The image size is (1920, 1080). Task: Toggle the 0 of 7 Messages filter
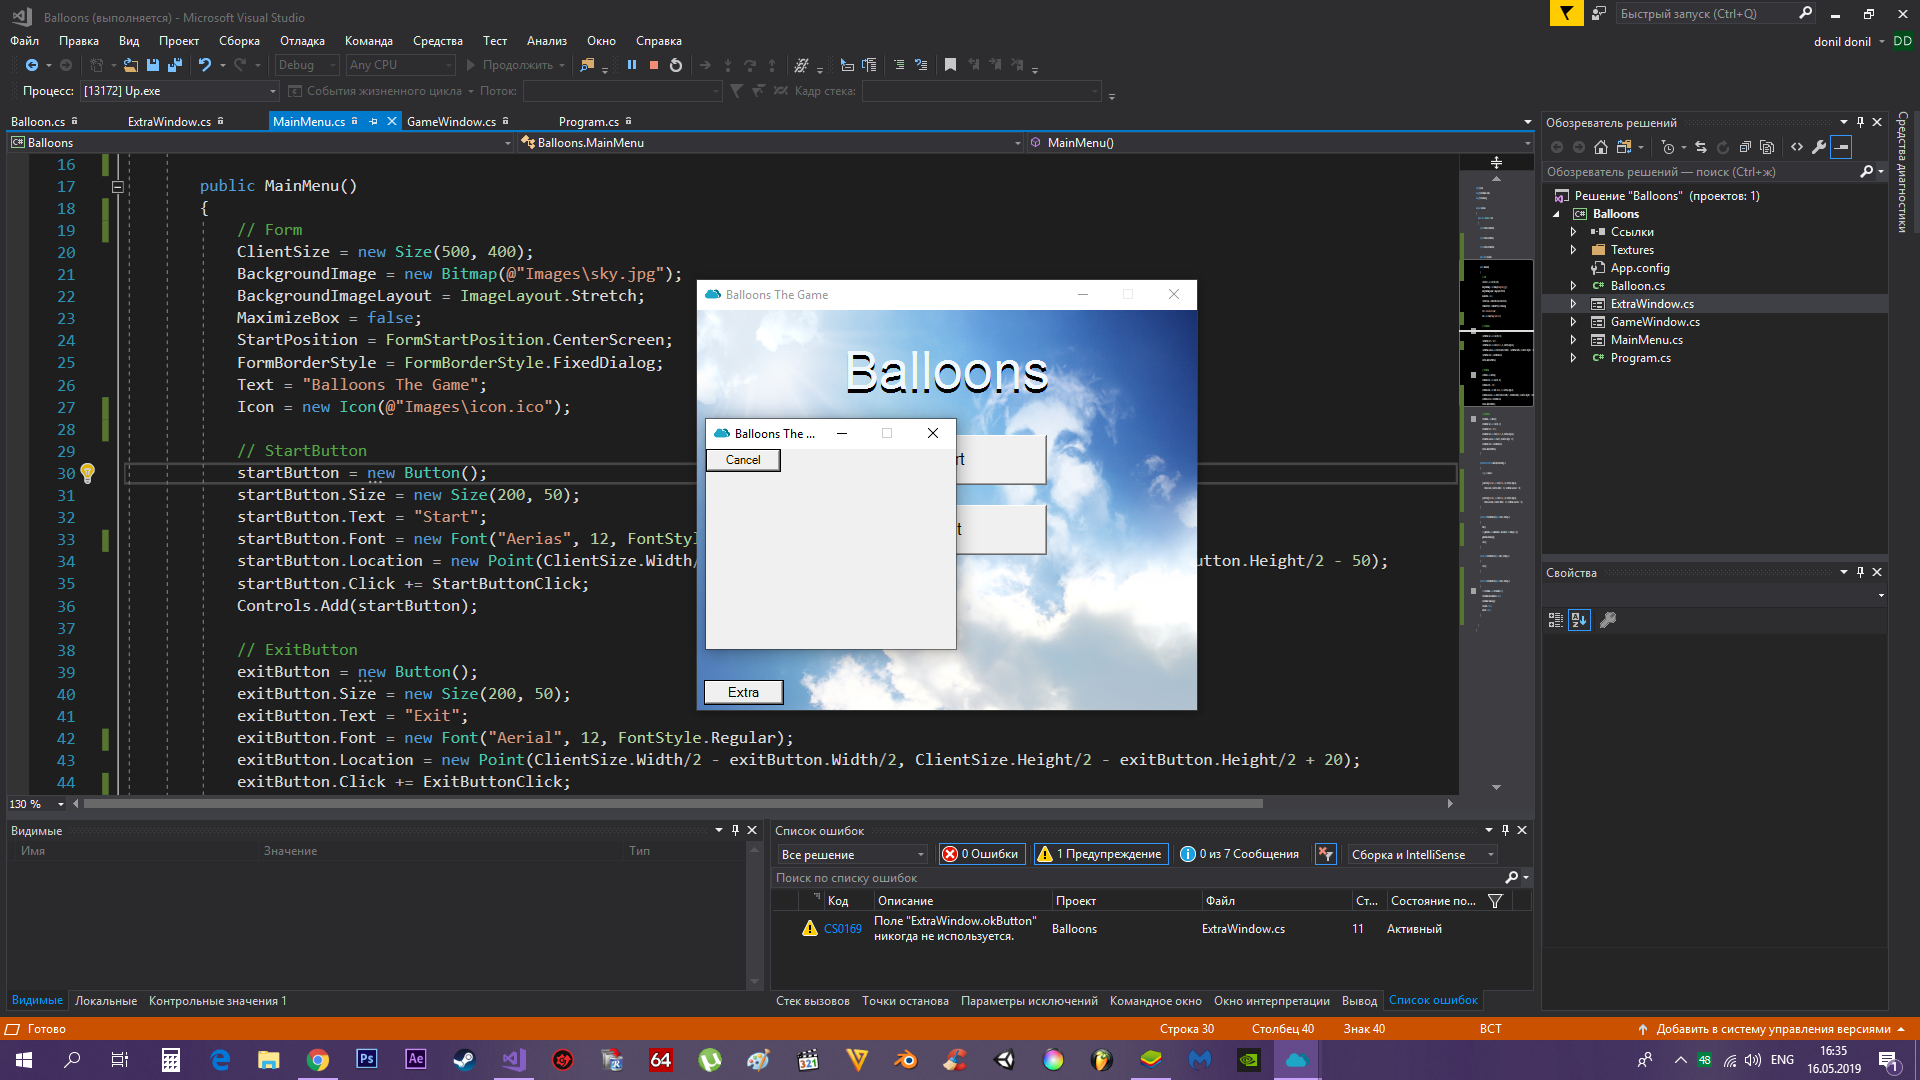coord(1240,854)
